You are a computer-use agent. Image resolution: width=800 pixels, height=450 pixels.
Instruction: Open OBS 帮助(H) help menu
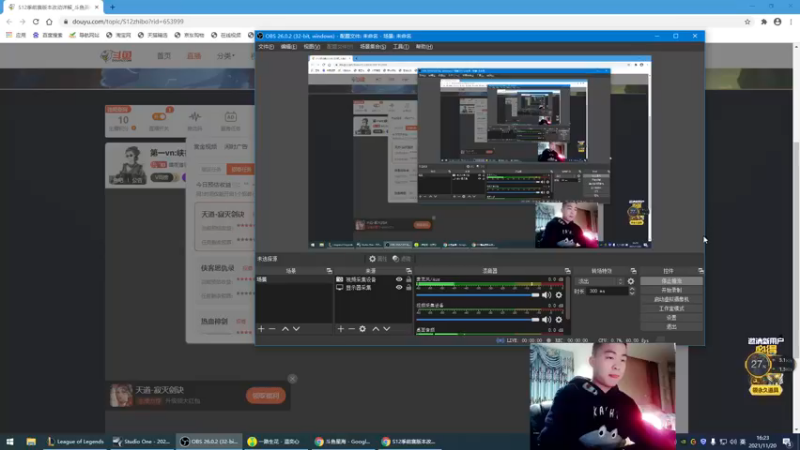(x=424, y=46)
